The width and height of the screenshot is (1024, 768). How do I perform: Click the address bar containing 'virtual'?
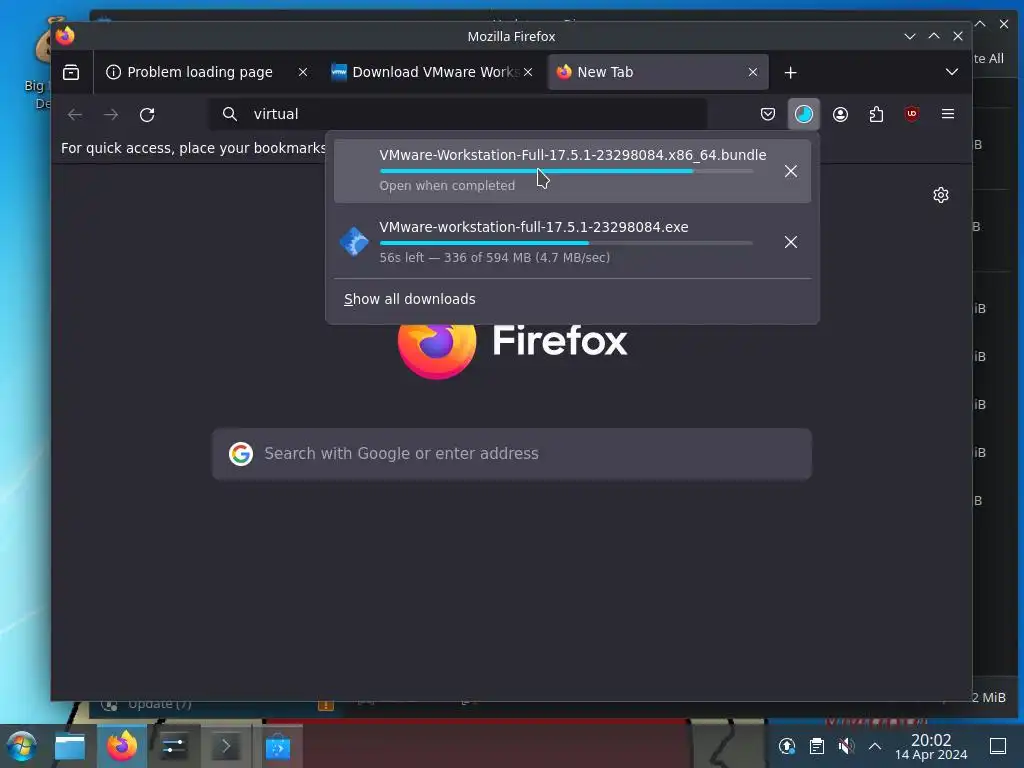coord(457,114)
